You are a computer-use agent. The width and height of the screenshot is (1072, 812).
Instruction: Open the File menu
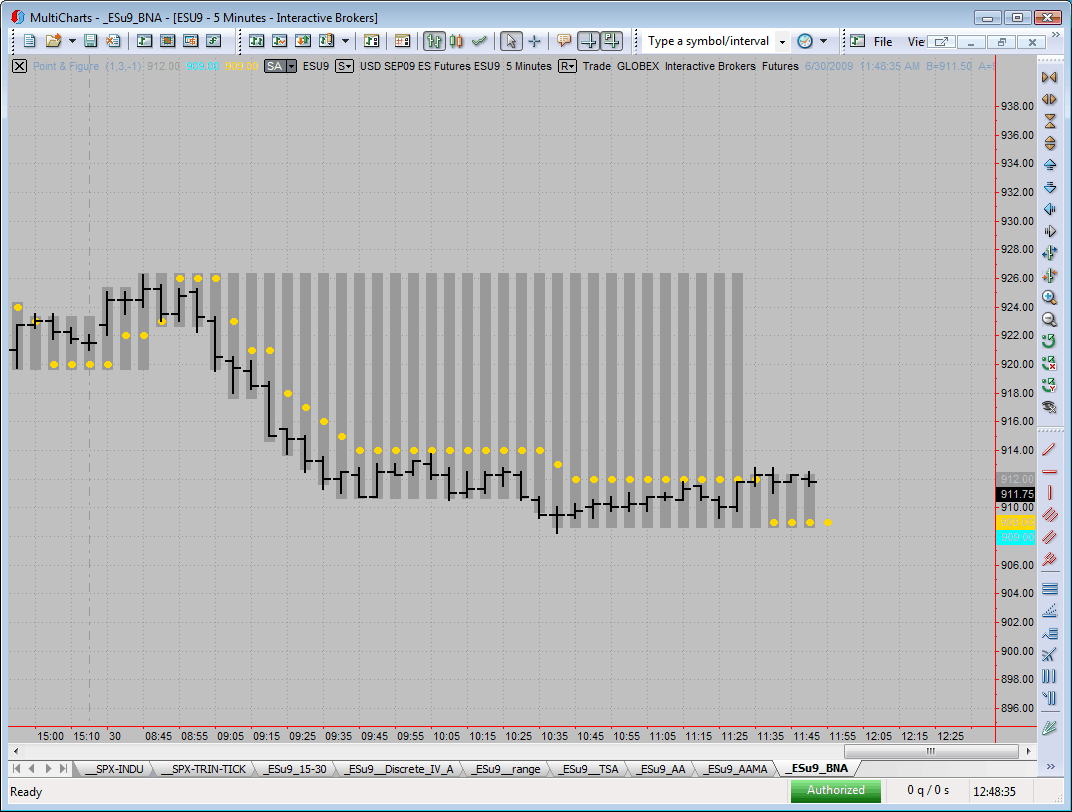click(883, 42)
